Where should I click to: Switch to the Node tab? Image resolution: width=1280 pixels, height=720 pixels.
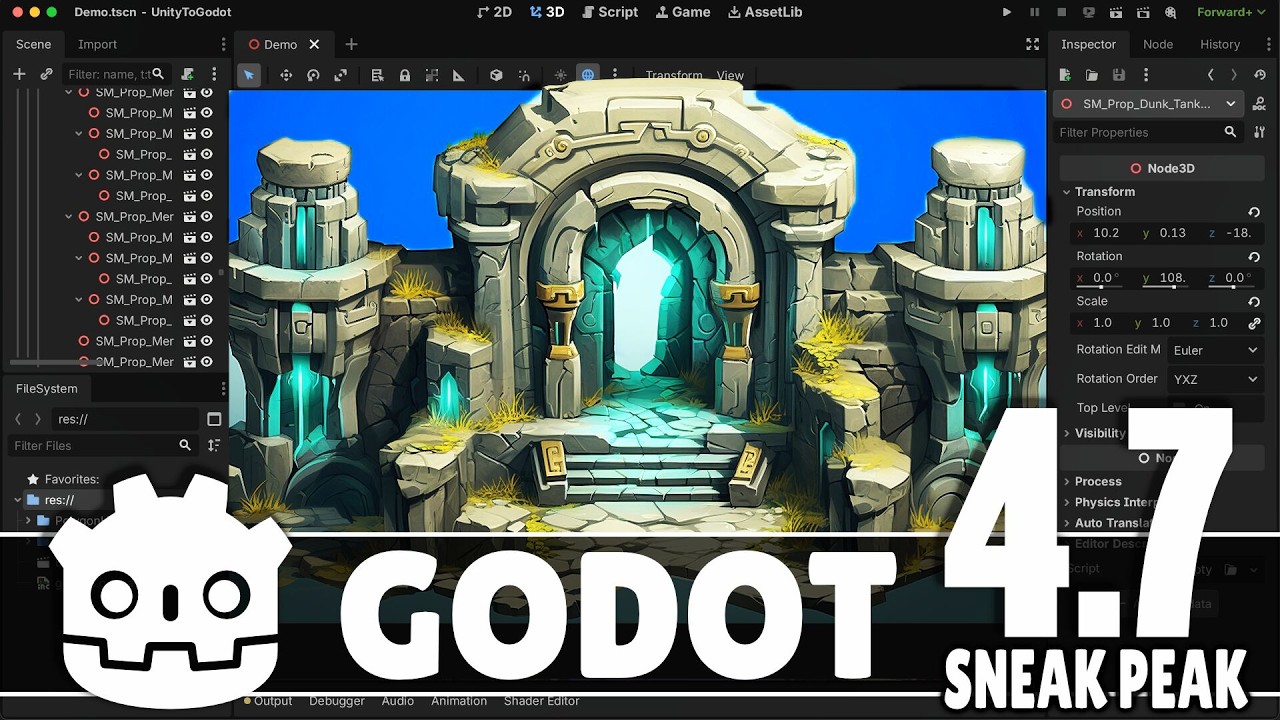click(x=1158, y=44)
